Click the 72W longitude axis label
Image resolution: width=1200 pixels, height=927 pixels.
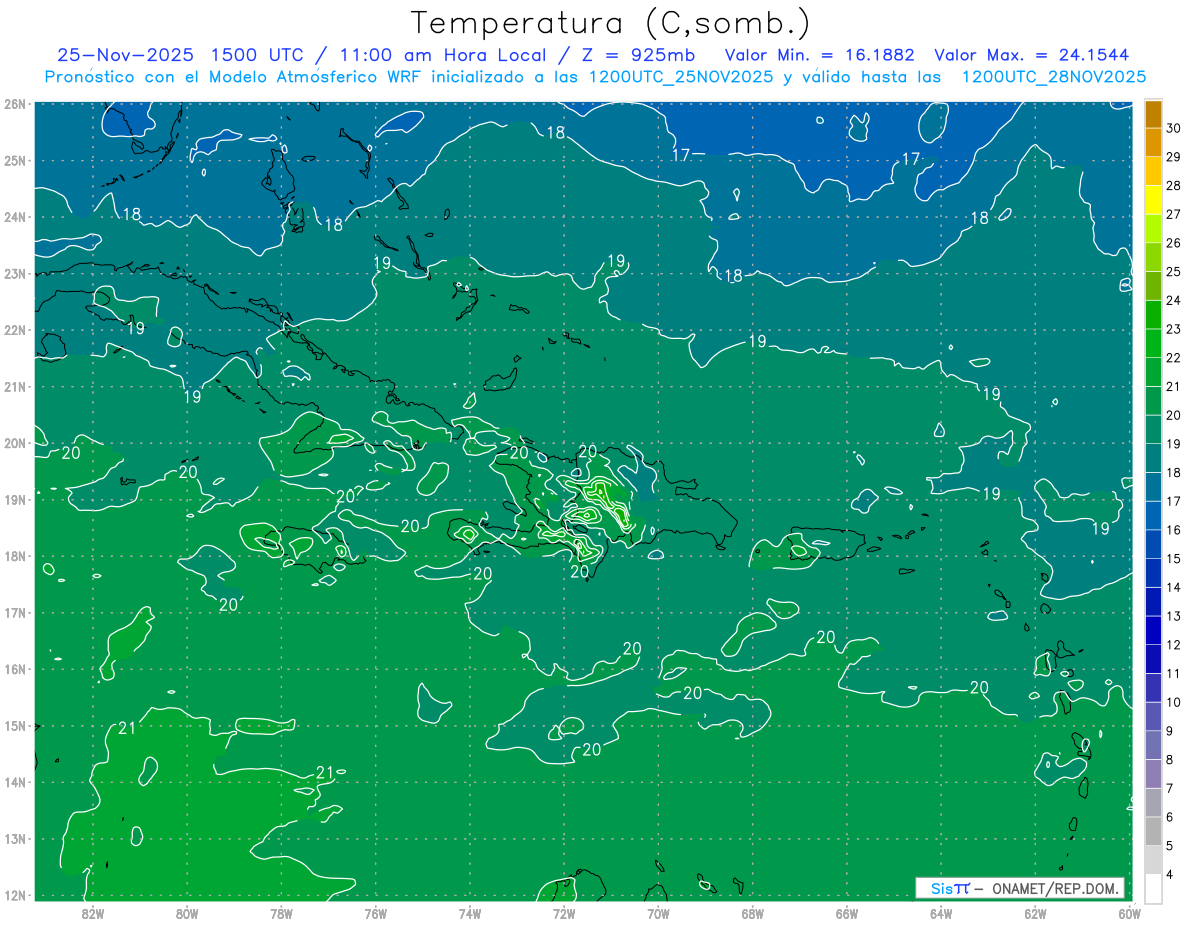pos(564,912)
